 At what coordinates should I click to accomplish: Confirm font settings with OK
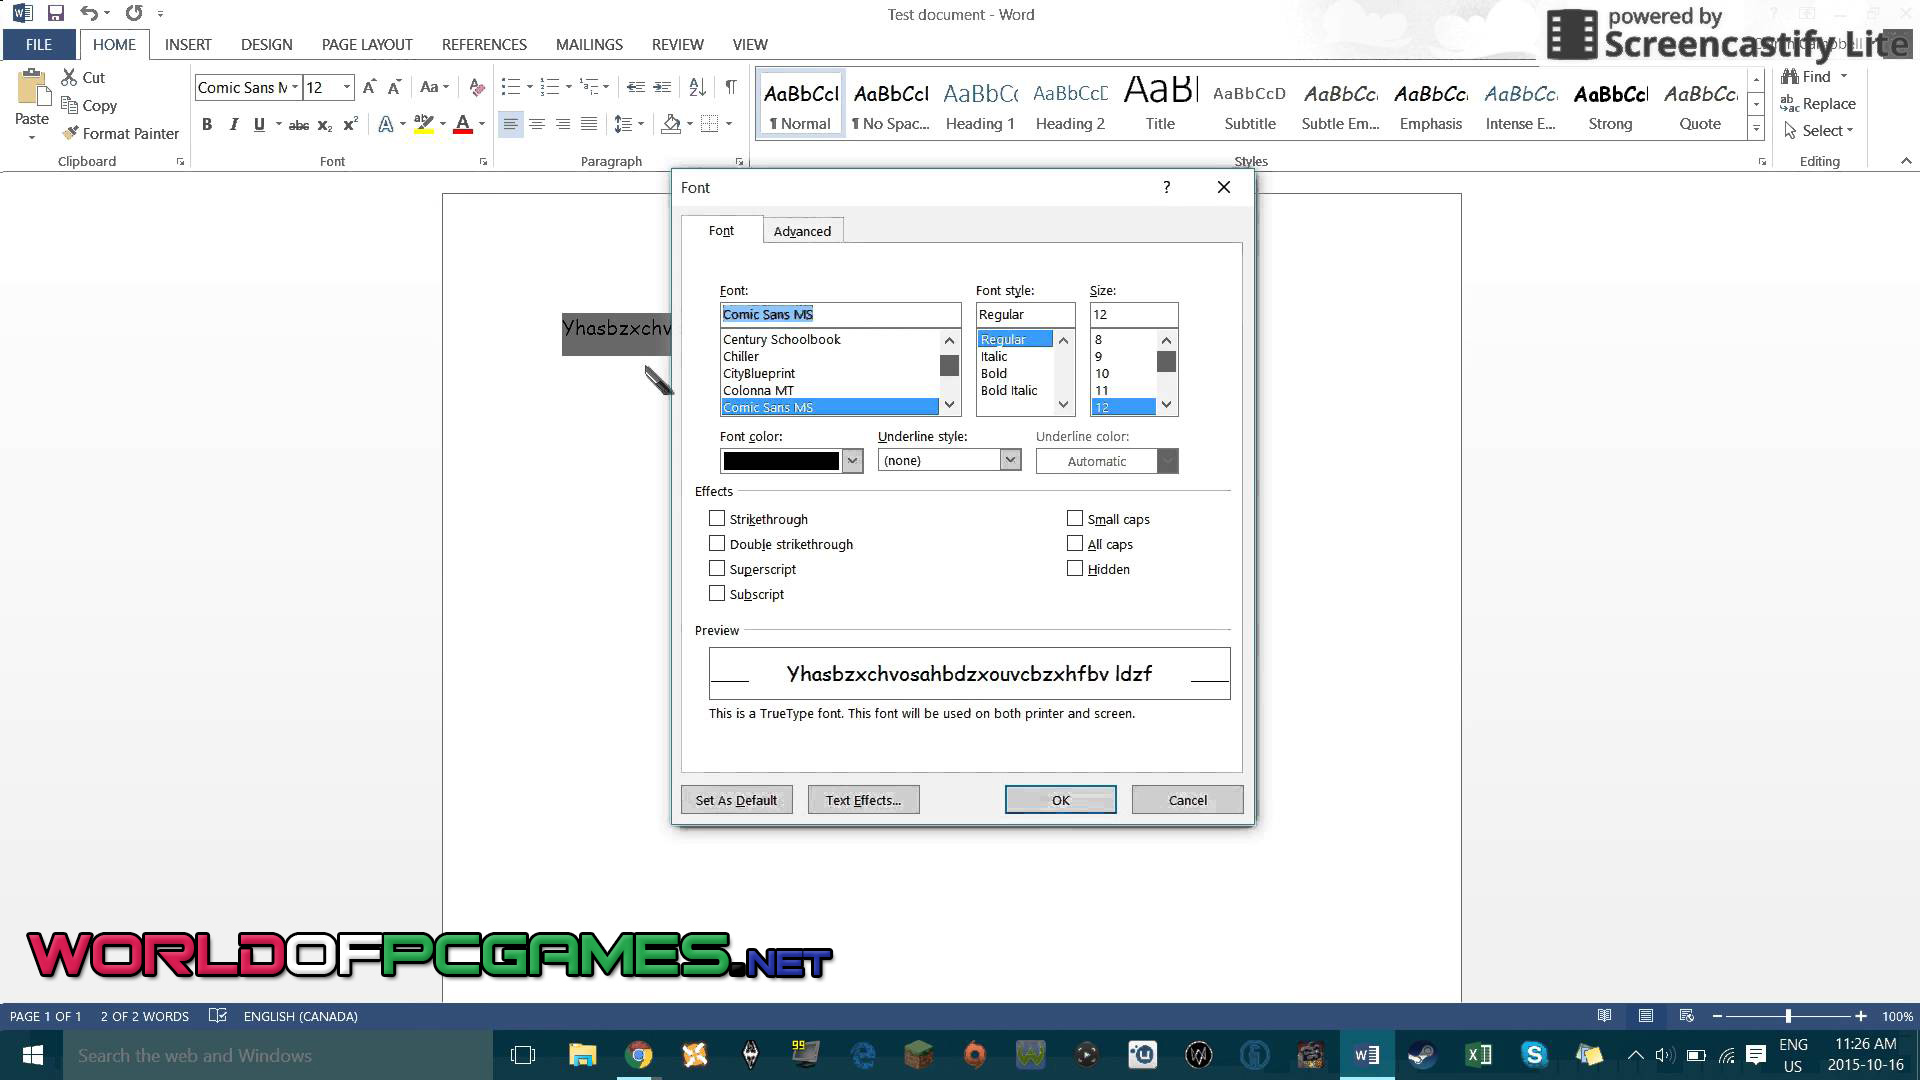(1060, 800)
